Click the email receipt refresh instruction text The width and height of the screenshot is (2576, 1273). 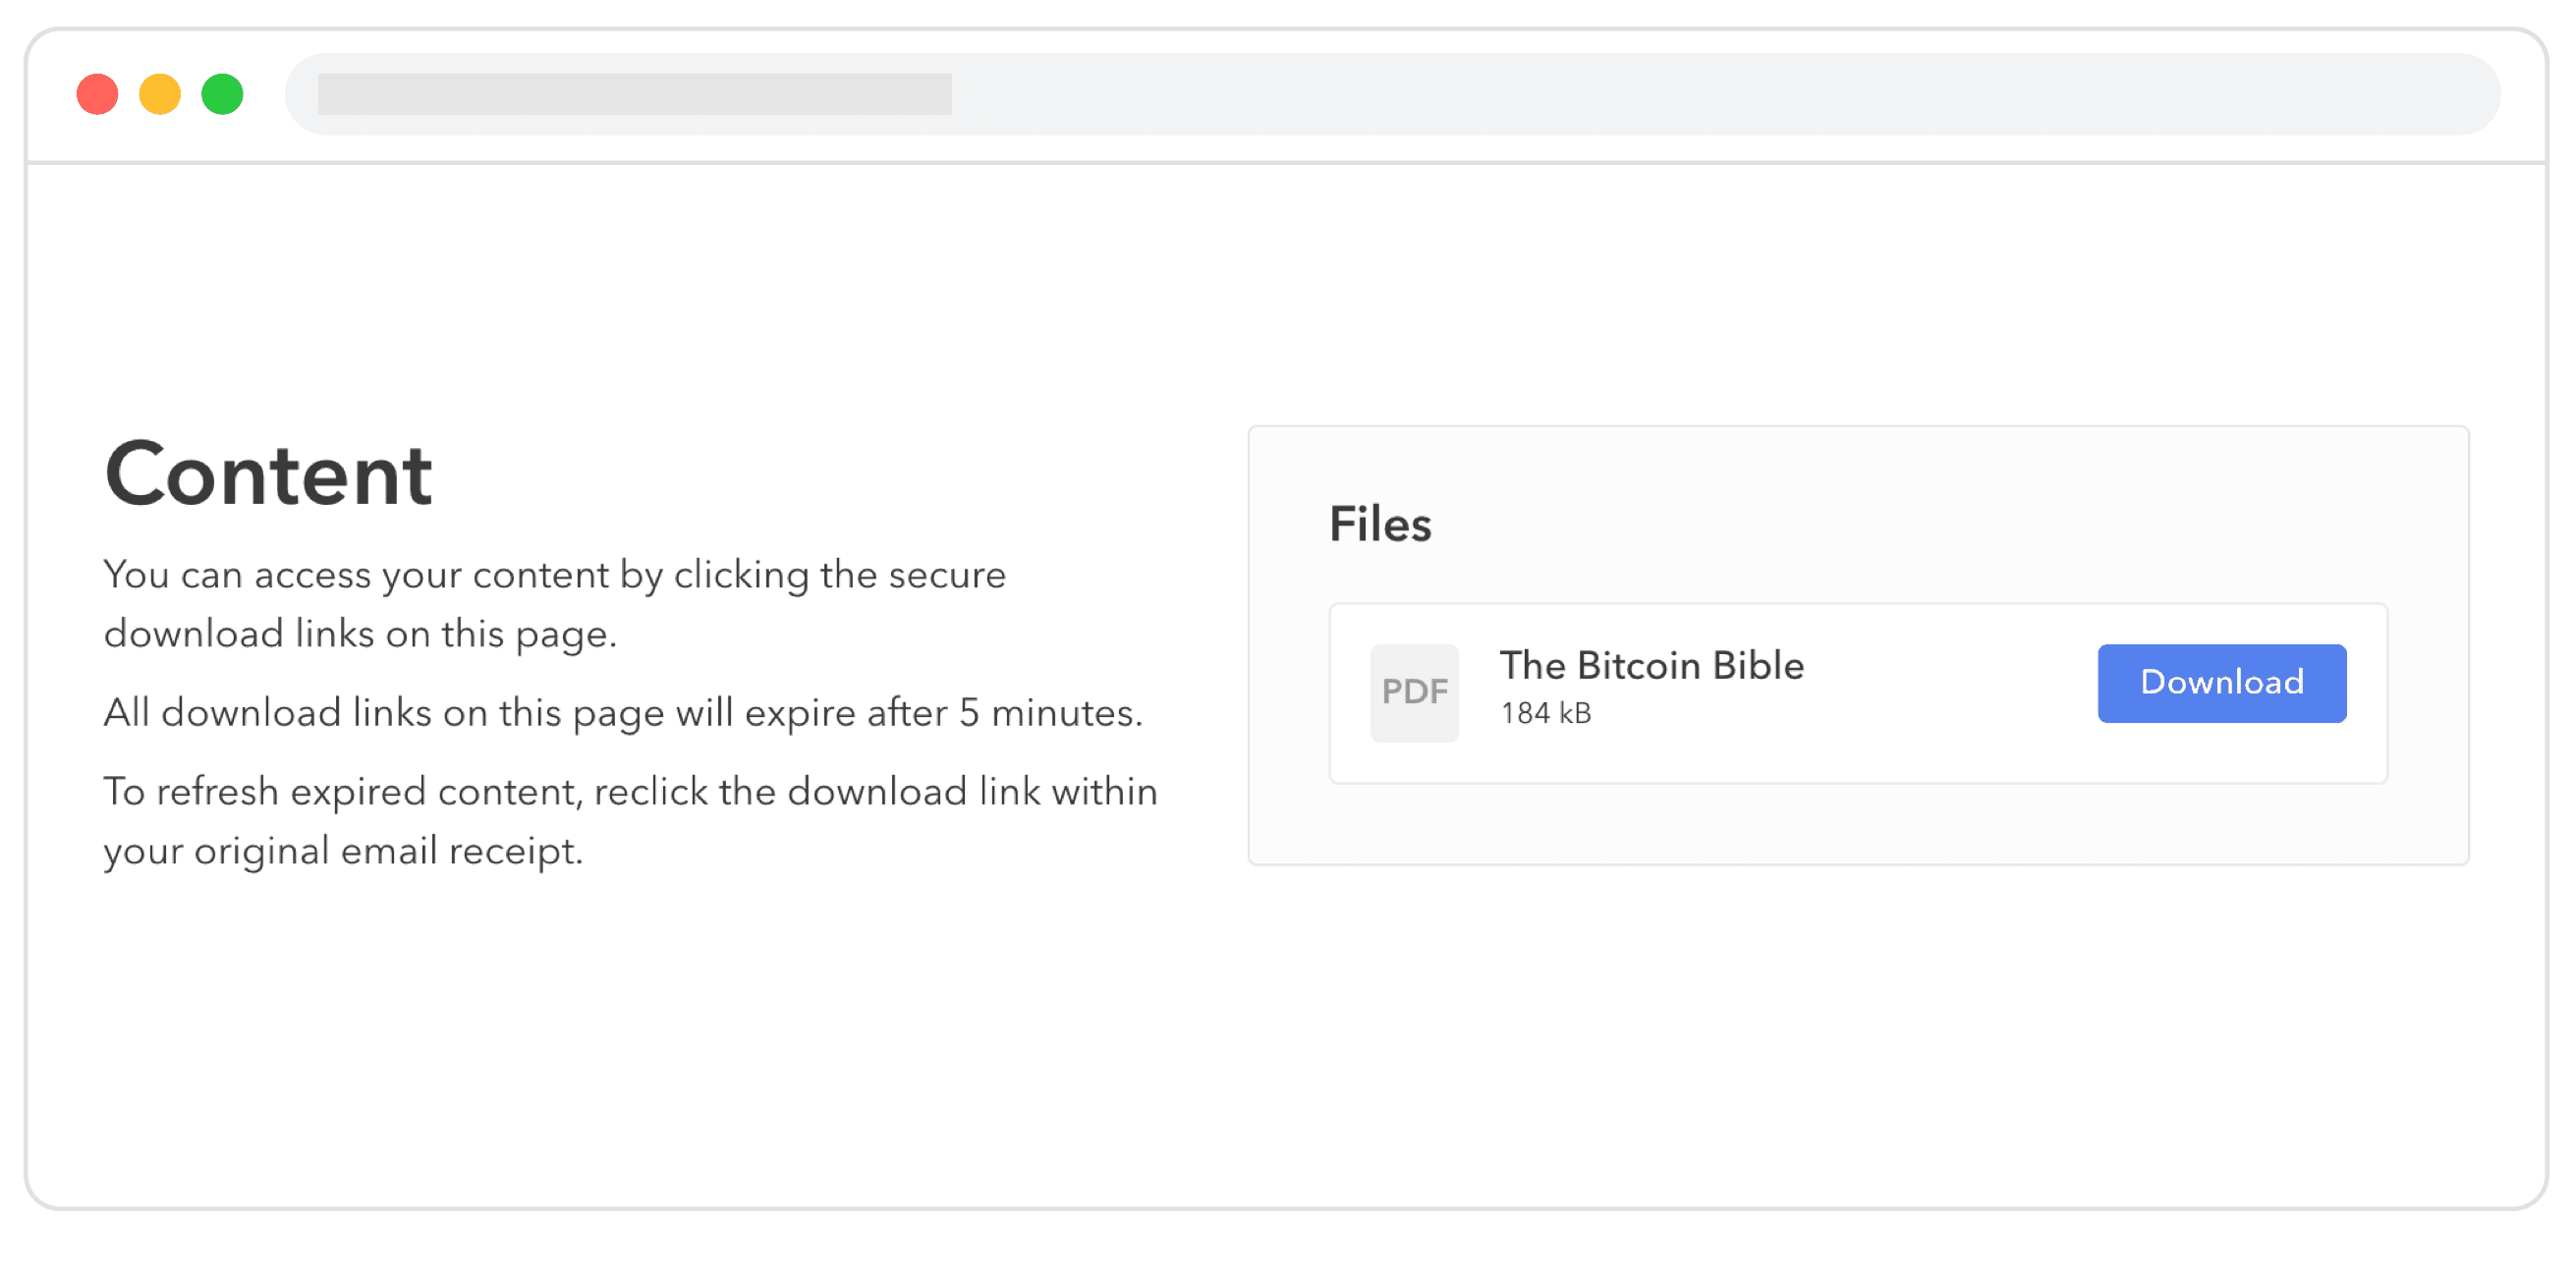click(630, 820)
